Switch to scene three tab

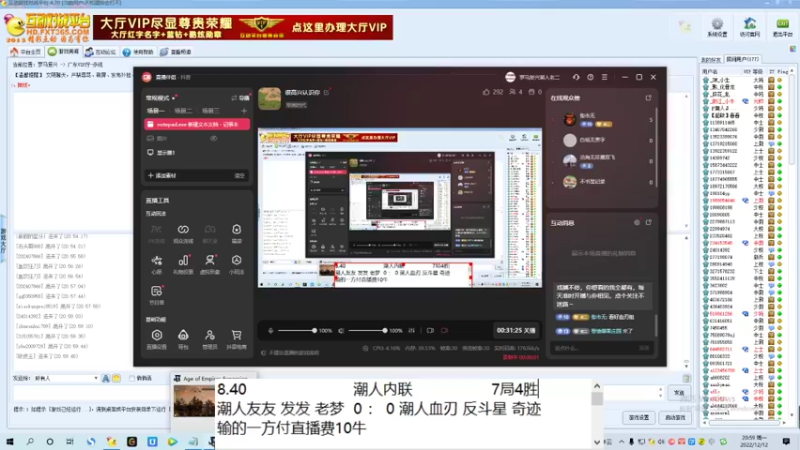[x=211, y=111]
